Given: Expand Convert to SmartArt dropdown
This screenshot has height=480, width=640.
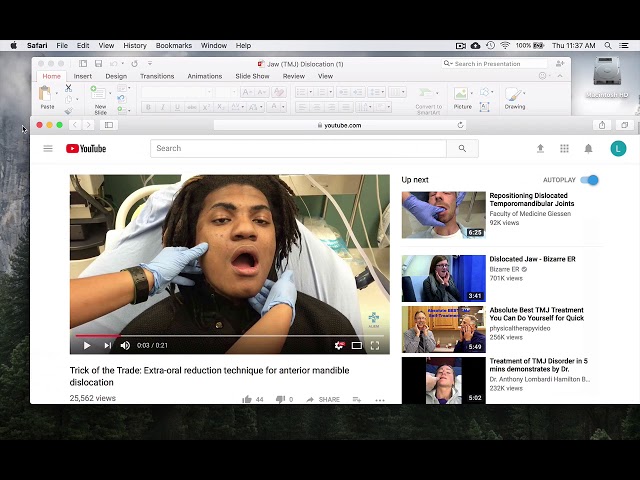Looking at the screenshot, I should tap(437, 93).
